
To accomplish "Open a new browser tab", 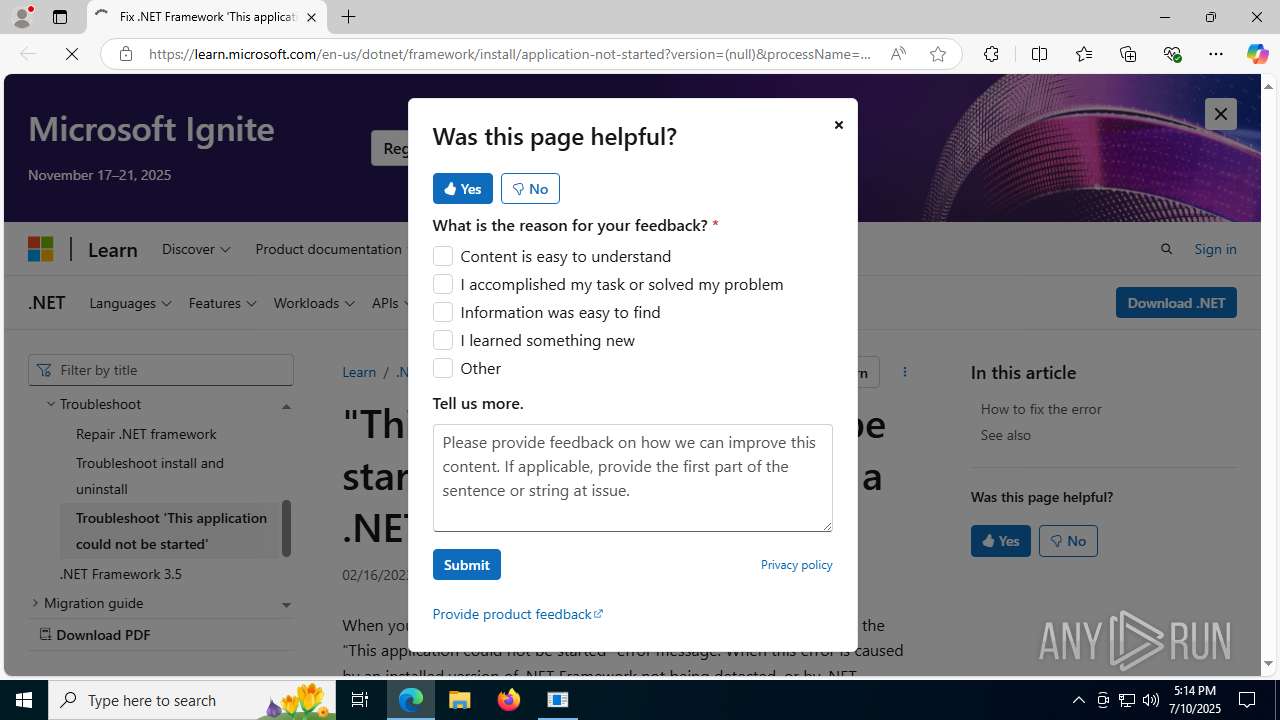I will click(x=348, y=17).
